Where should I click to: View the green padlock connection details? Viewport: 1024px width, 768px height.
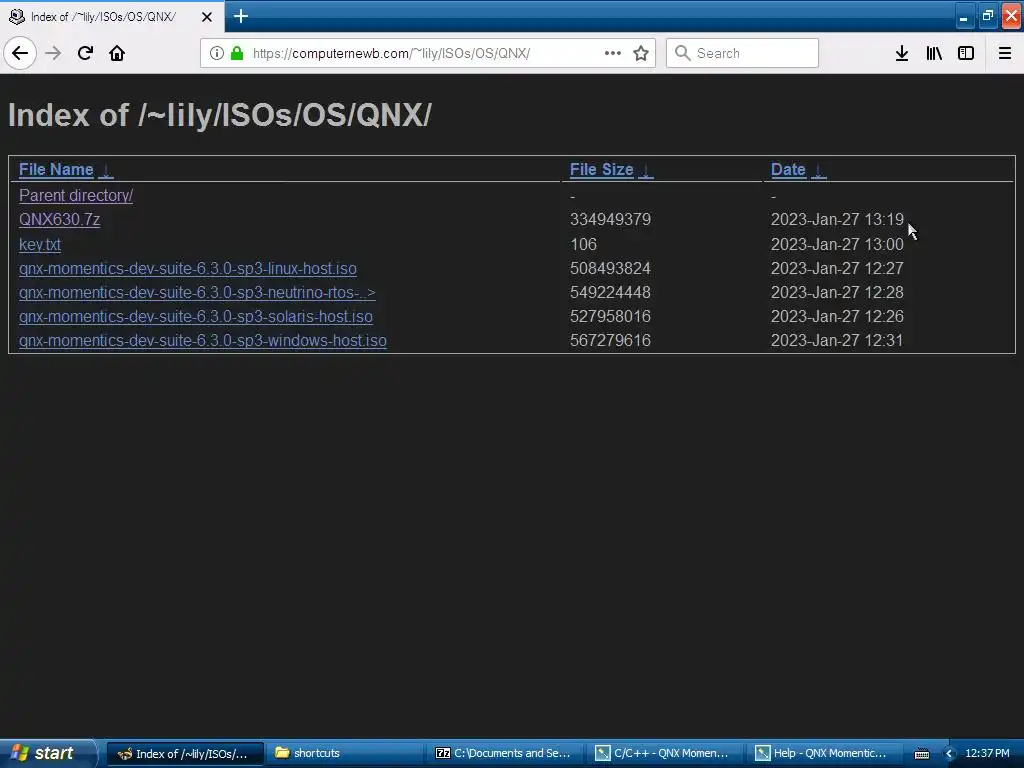tap(237, 53)
